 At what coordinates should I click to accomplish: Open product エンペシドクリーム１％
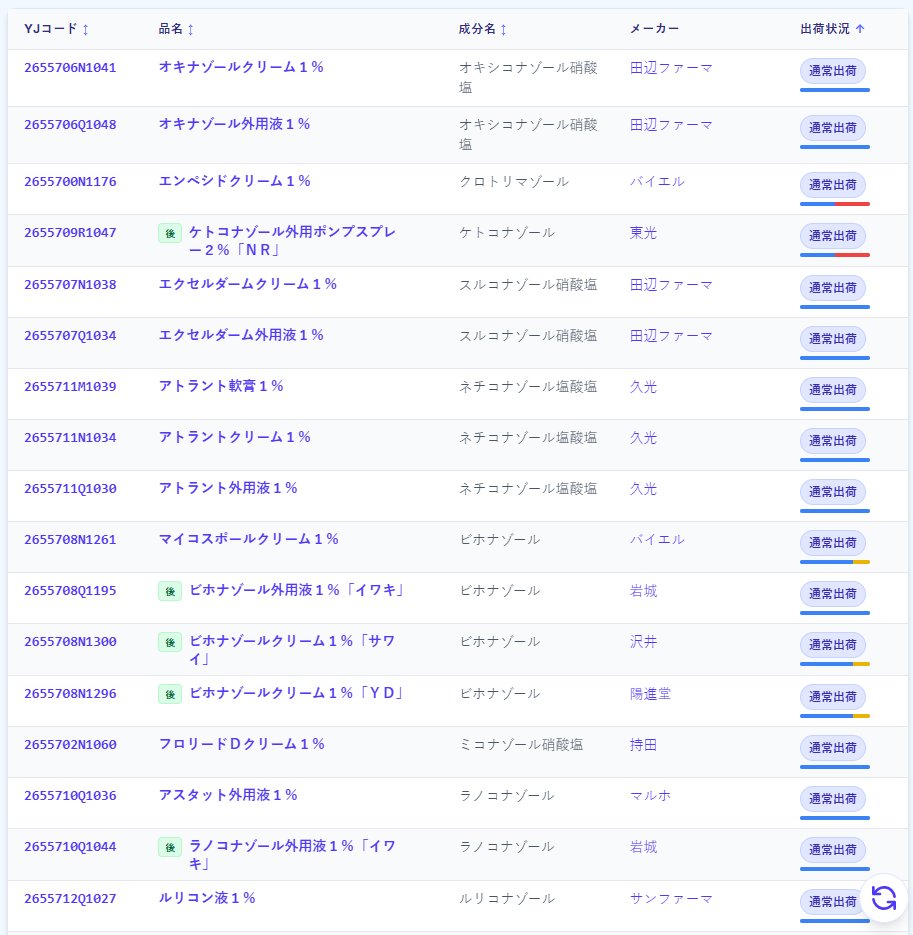[234, 181]
